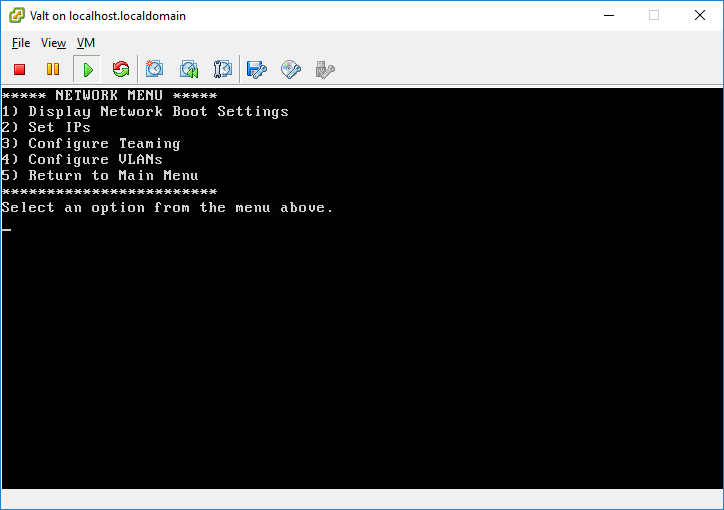Open the VM menu

(x=86, y=43)
